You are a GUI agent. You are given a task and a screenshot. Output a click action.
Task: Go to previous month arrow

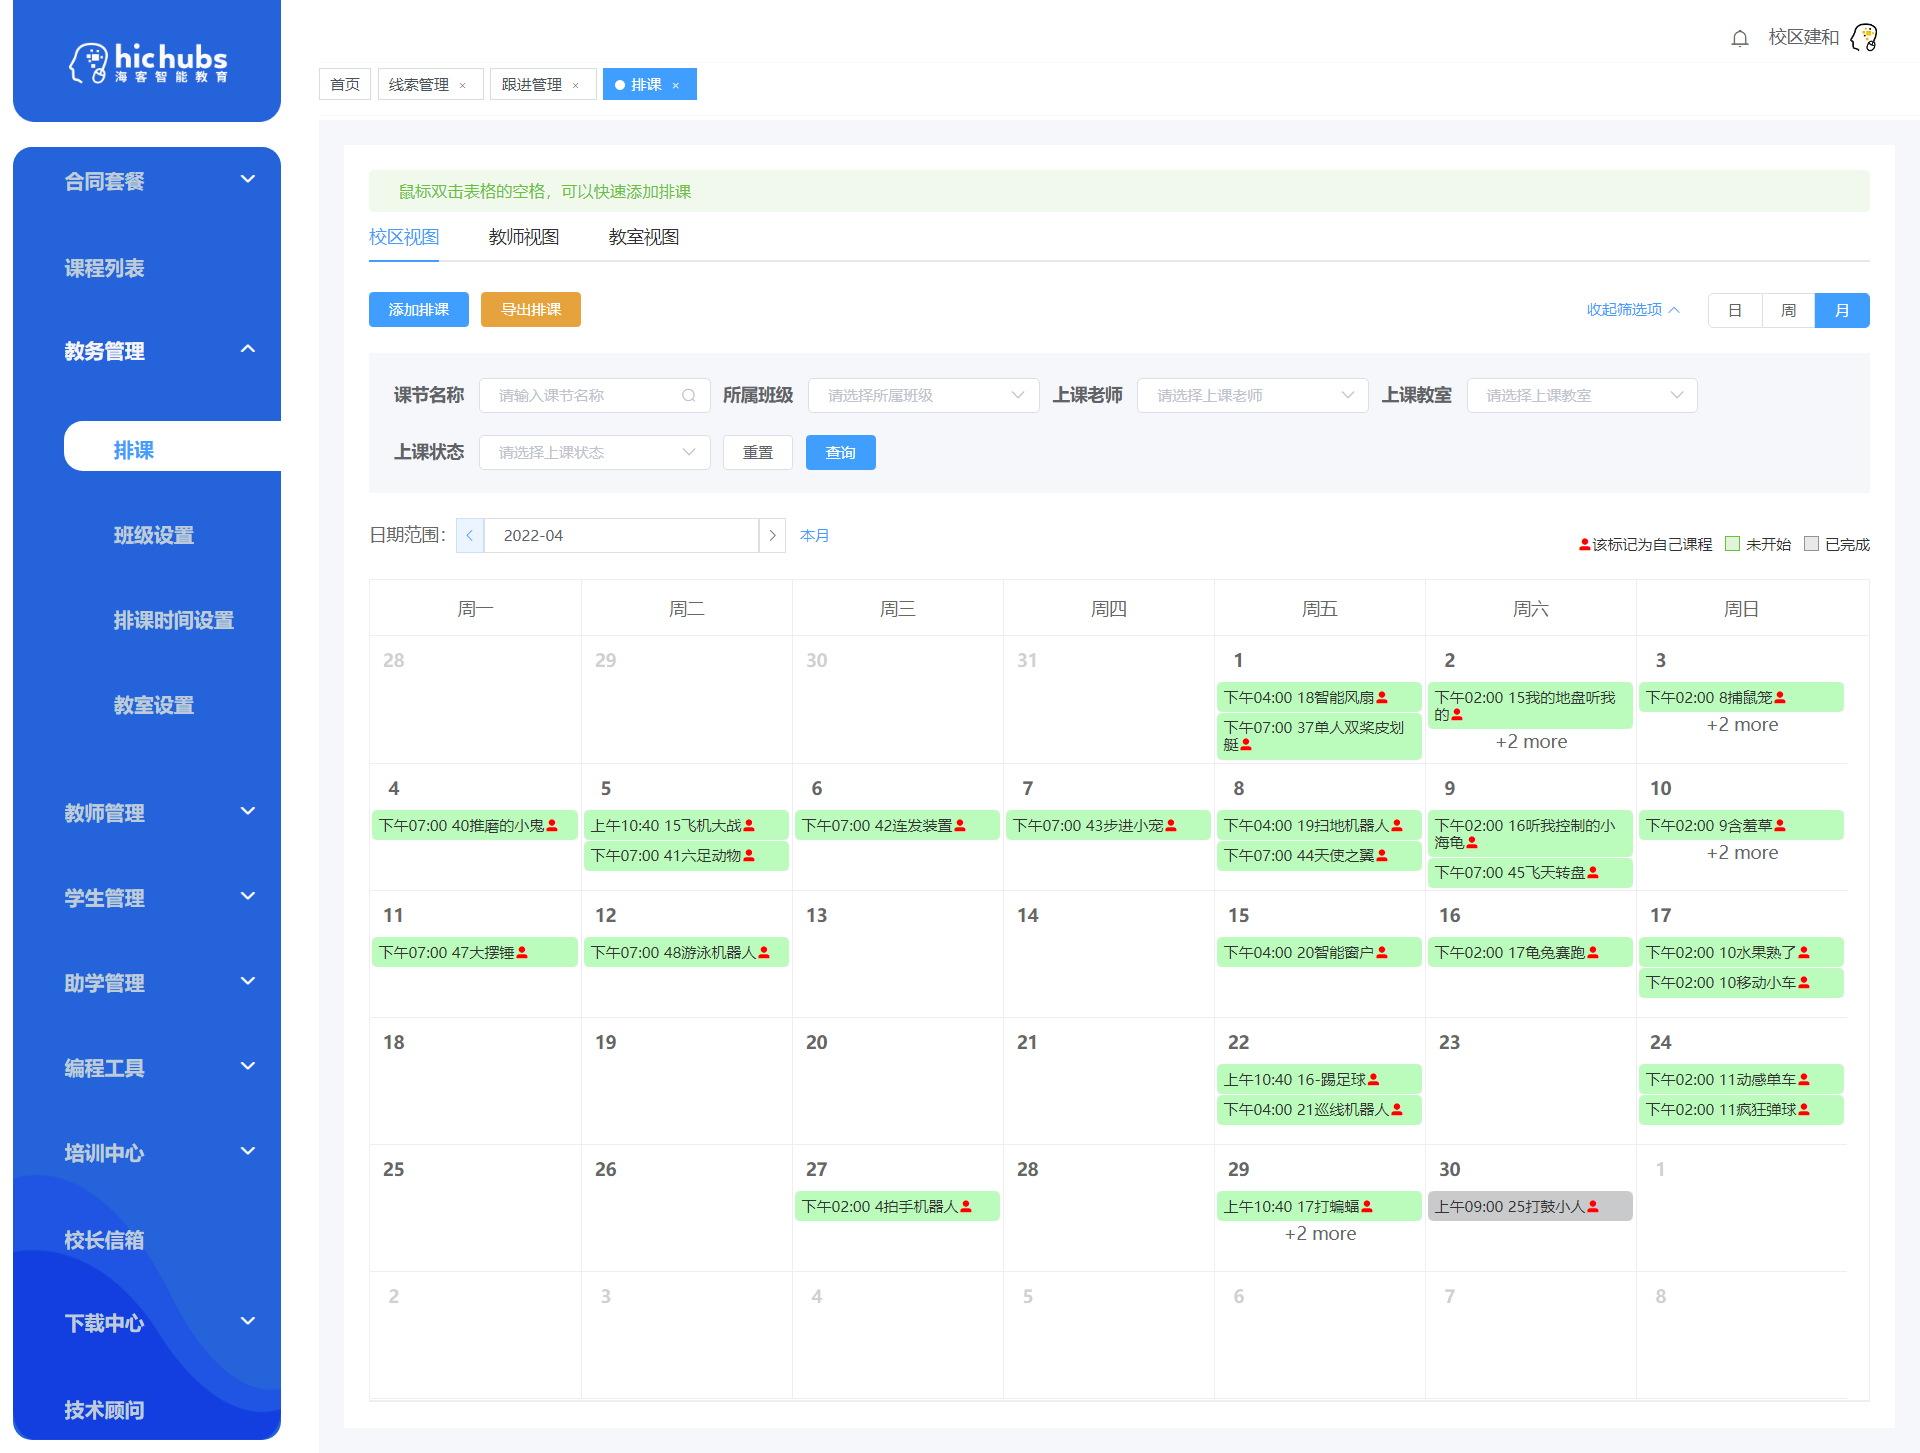click(x=470, y=536)
